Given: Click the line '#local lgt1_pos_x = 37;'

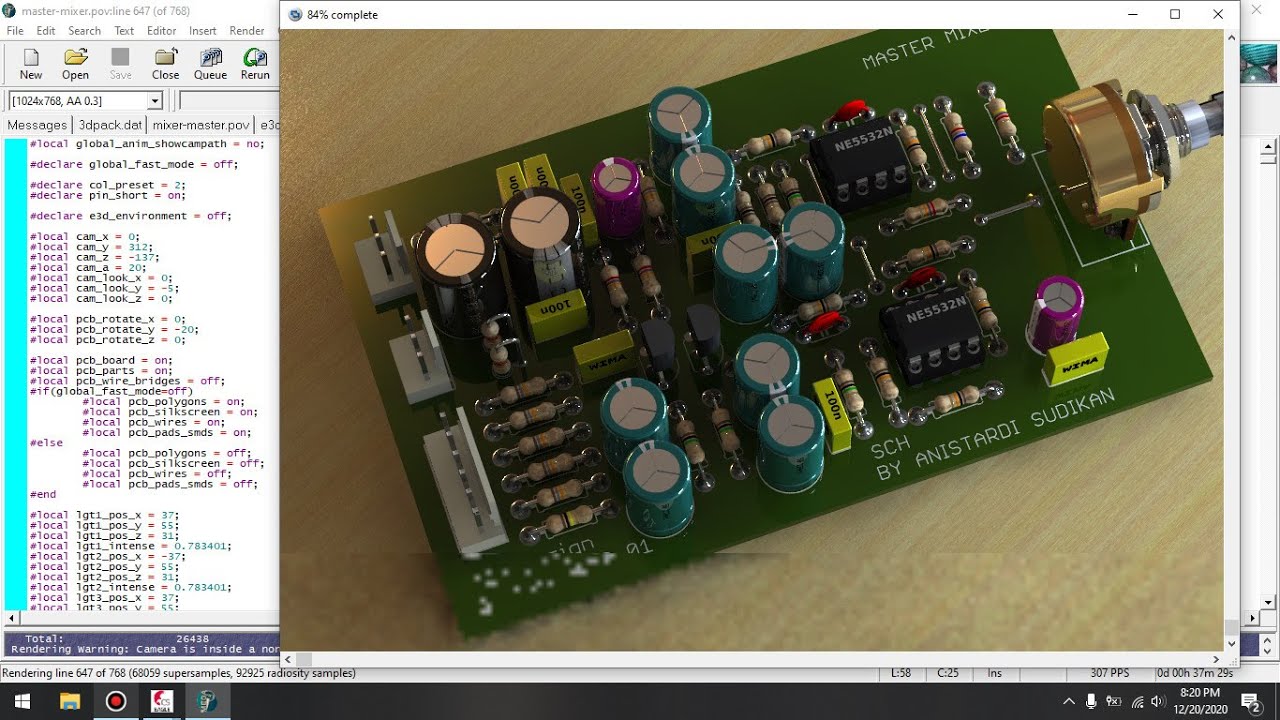Looking at the screenshot, I should [x=104, y=514].
